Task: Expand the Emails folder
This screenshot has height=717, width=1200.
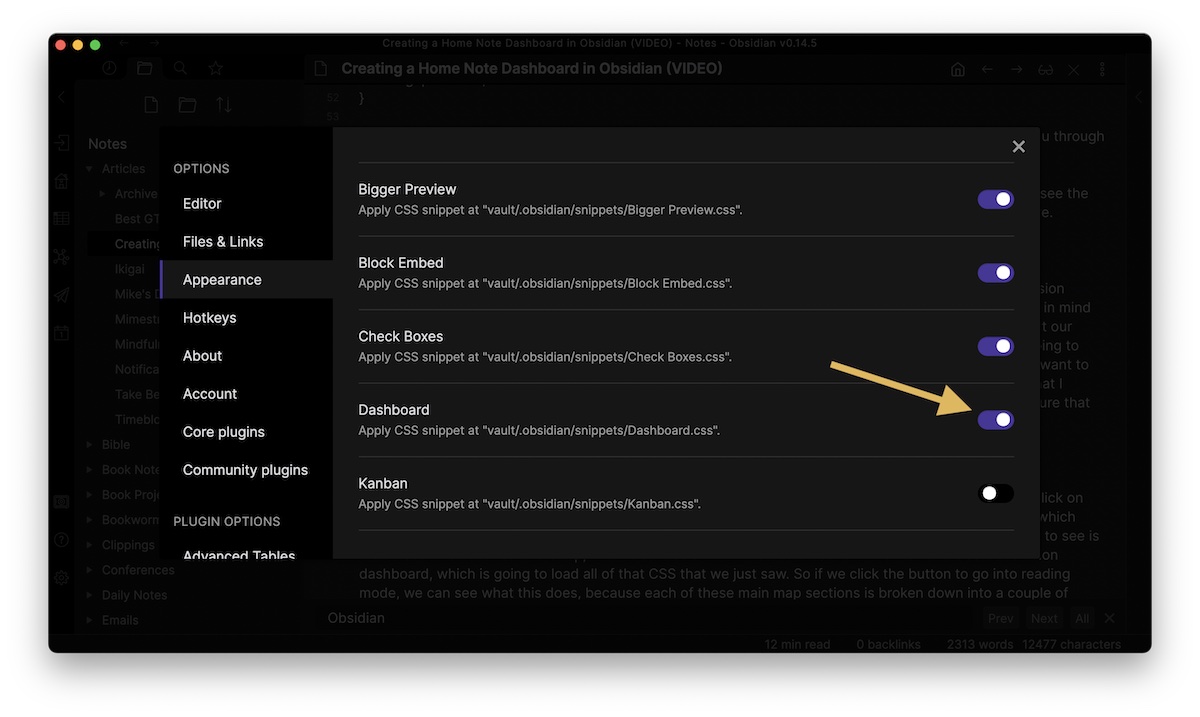Action: pyautogui.click(x=90, y=620)
